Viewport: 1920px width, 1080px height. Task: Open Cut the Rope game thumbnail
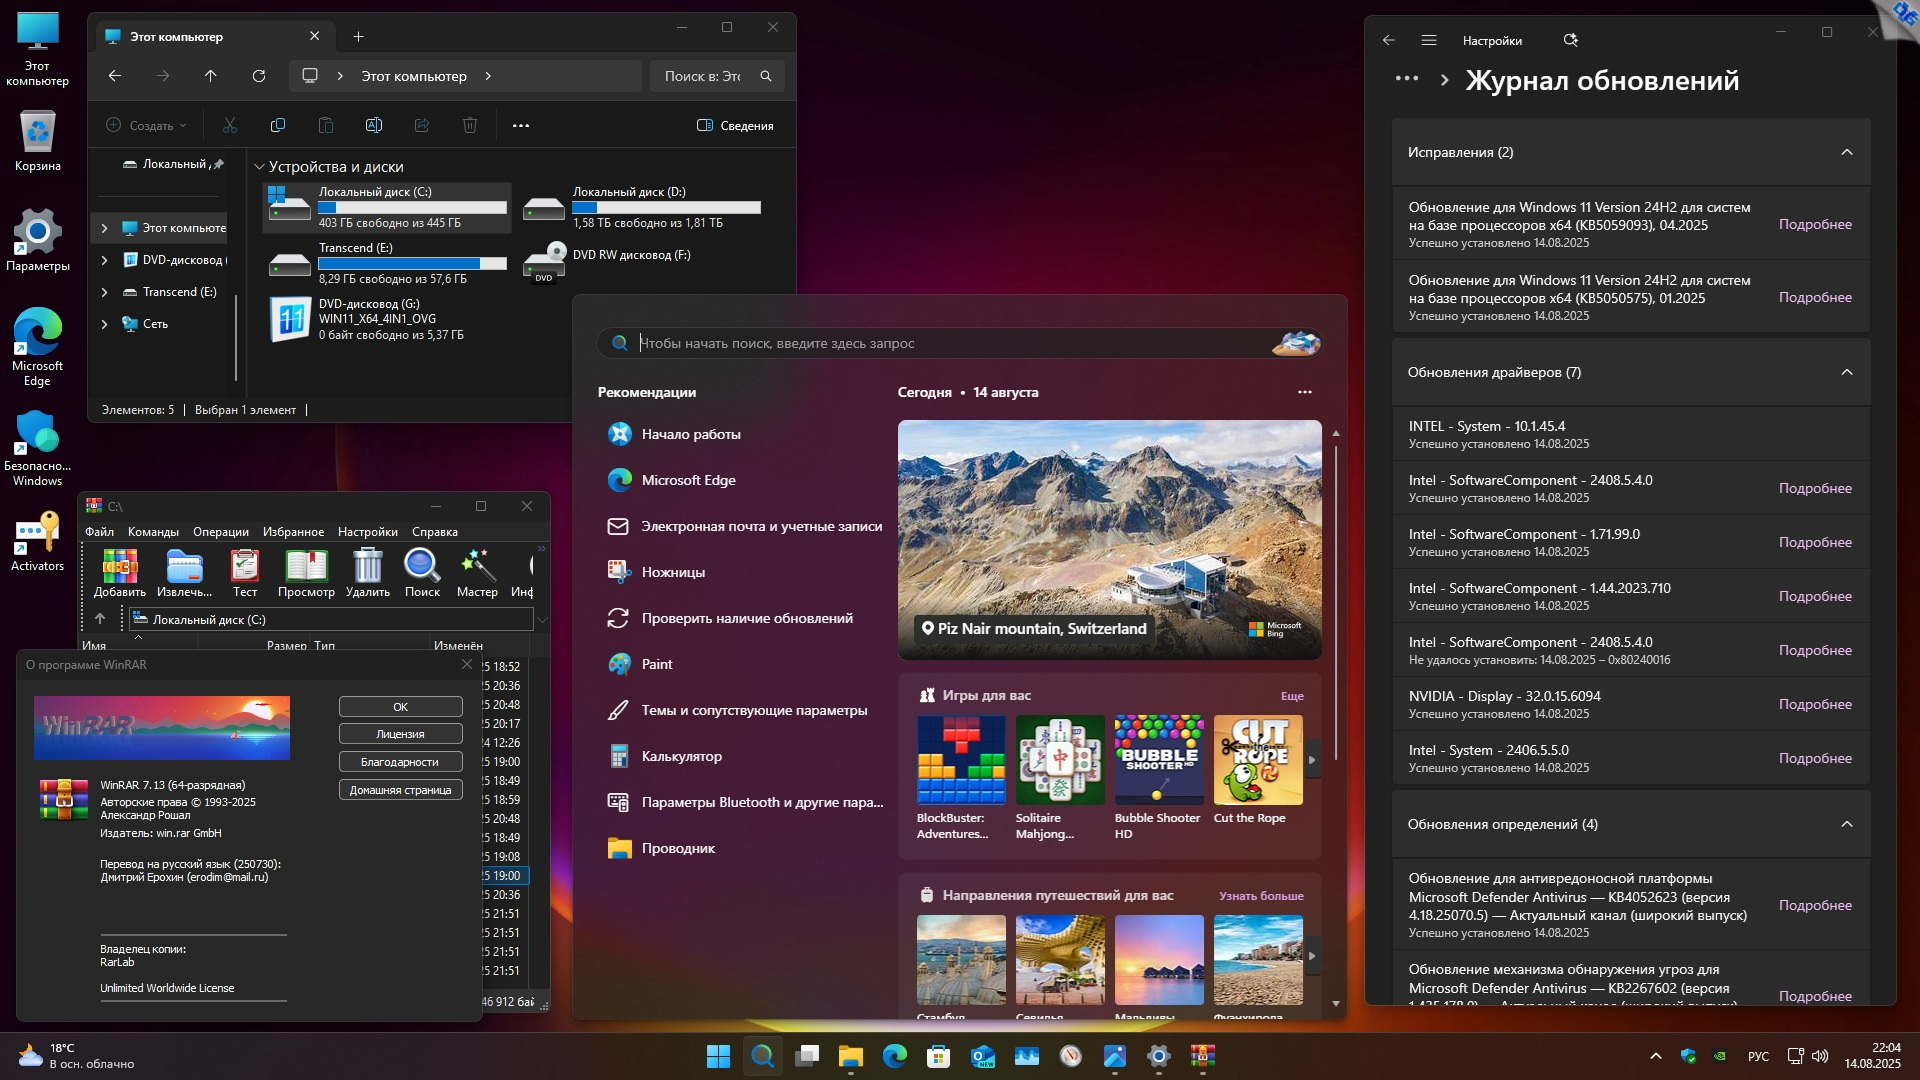tap(1257, 760)
